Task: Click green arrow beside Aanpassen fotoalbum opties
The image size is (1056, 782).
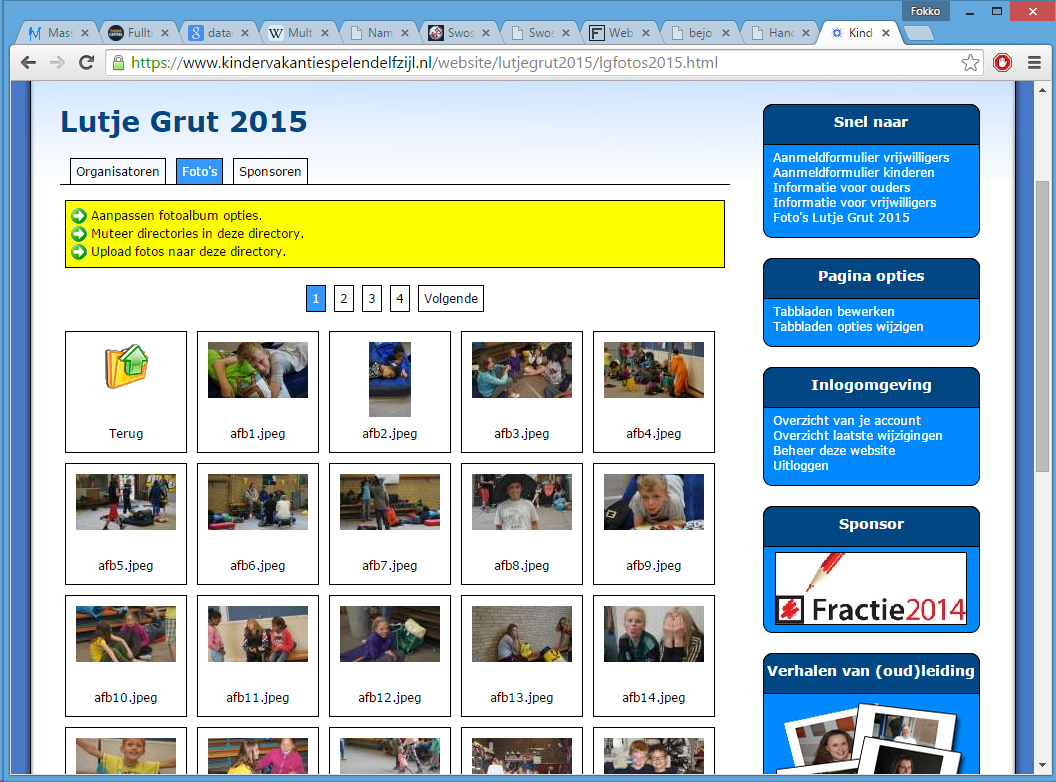Action: tap(79, 215)
